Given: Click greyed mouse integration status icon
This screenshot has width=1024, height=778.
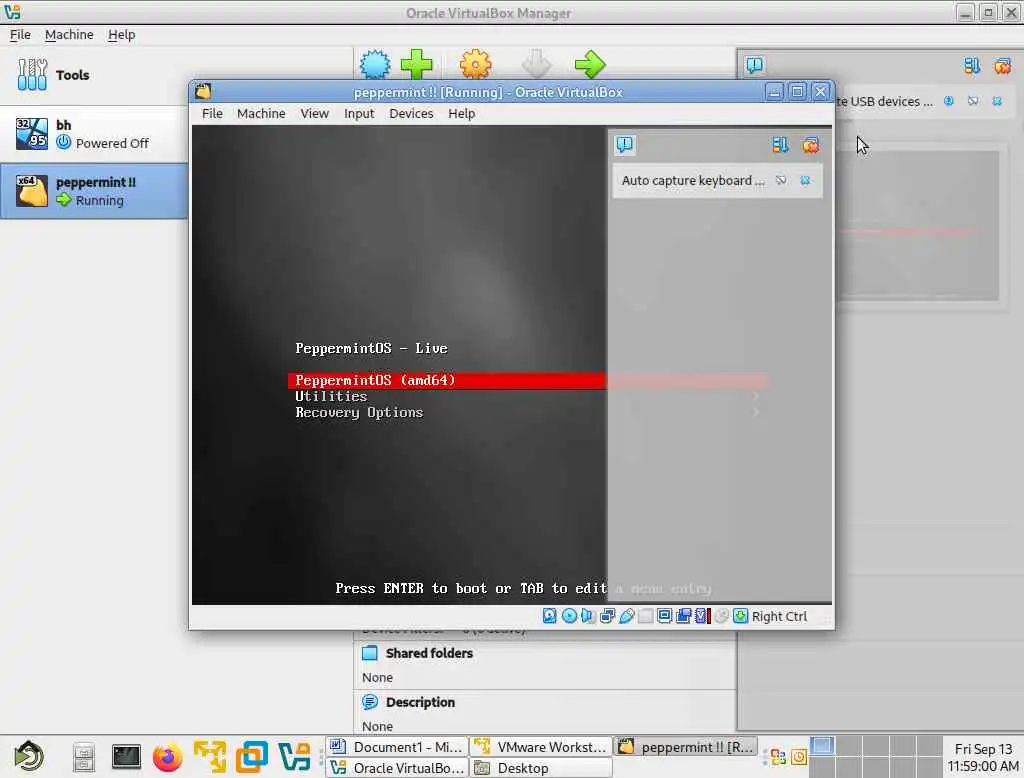Looking at the screenshot, I should [721, 616].
